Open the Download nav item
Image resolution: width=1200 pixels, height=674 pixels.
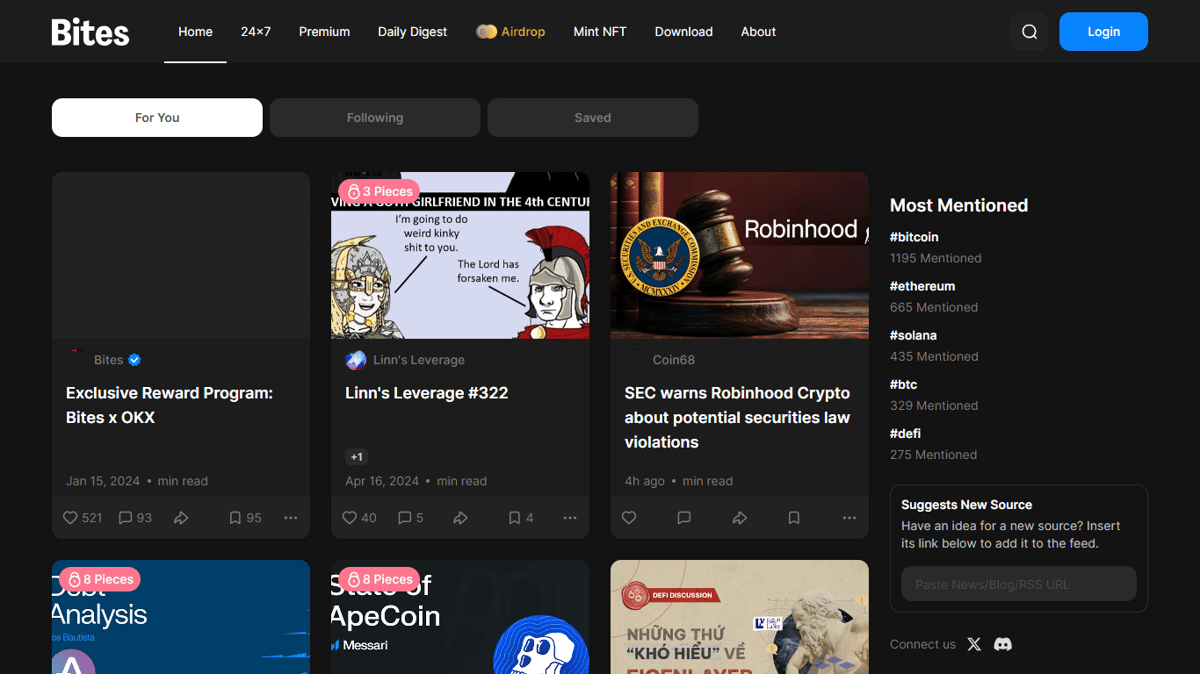coord(684,32)
